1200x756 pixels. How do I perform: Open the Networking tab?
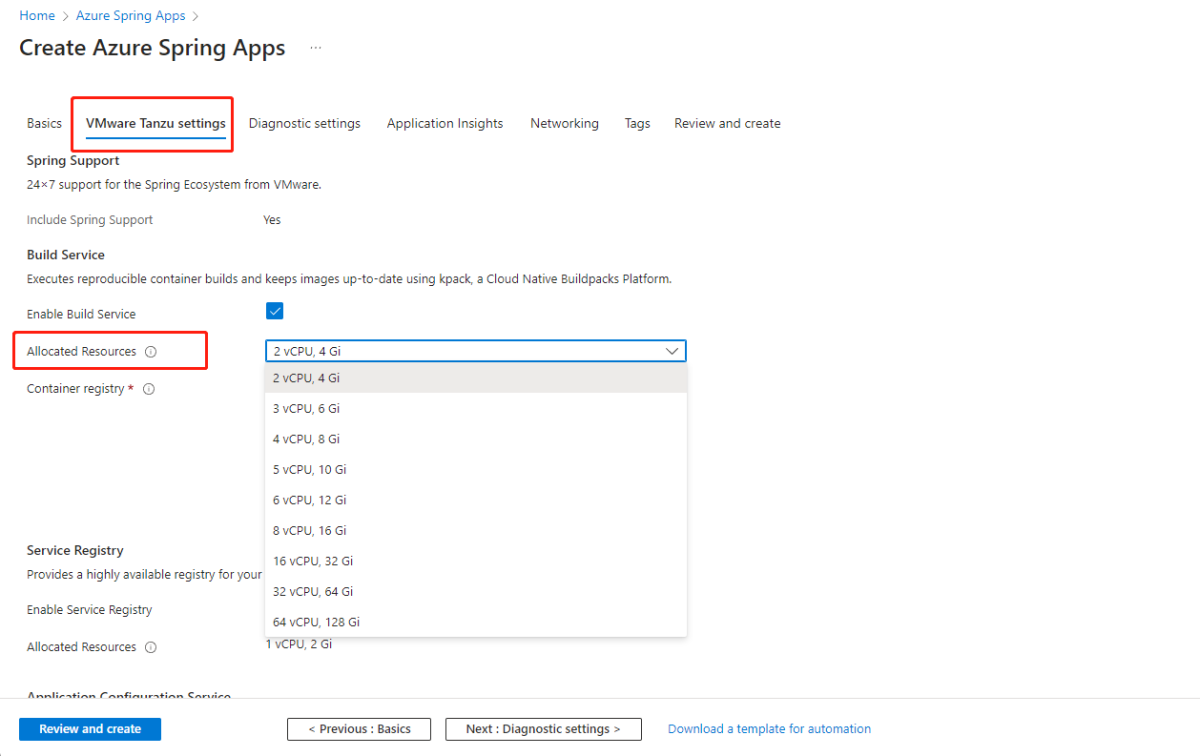pos(565,124)
